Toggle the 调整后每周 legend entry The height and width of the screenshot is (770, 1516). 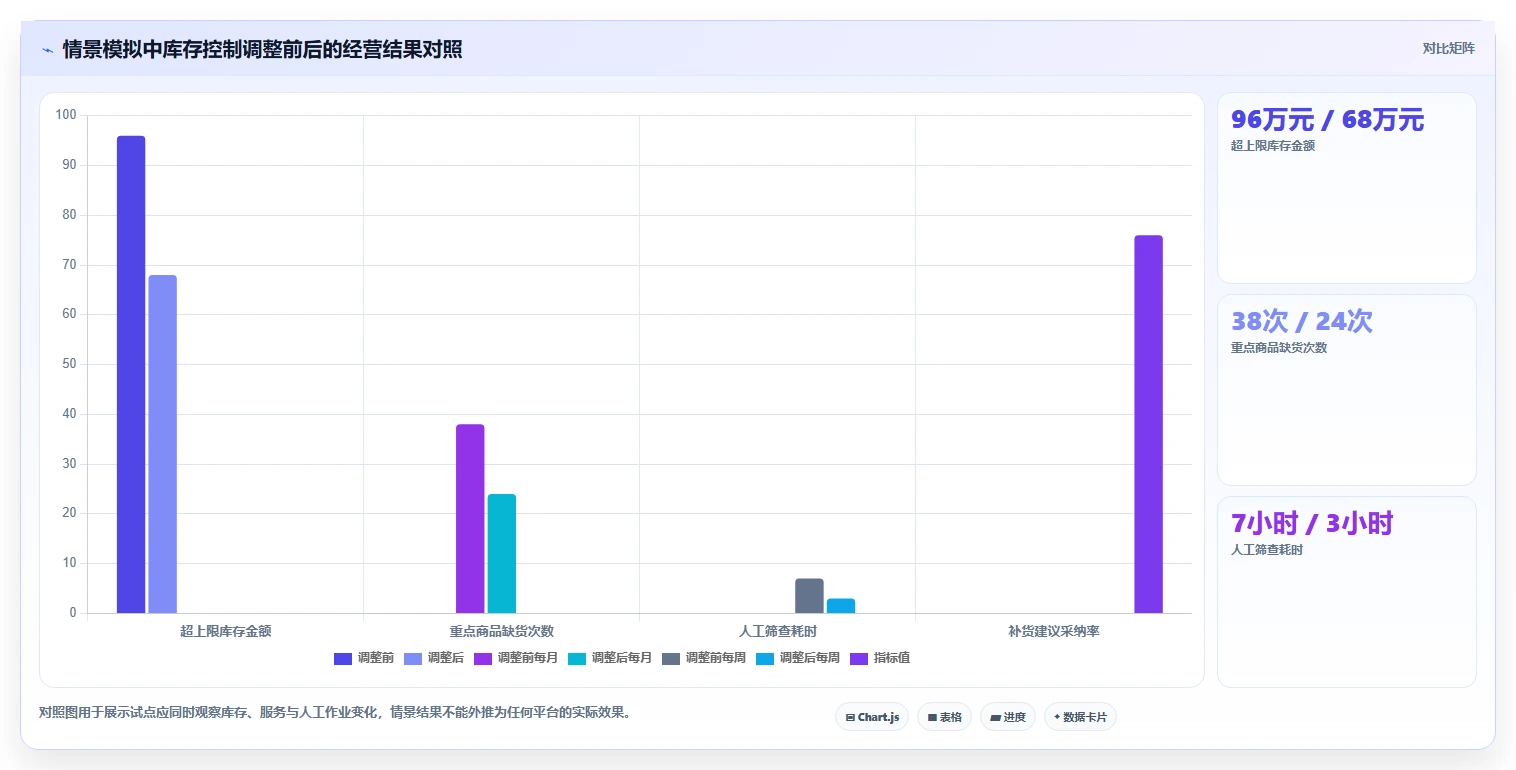pyautogui.click(x=798, y=658)
